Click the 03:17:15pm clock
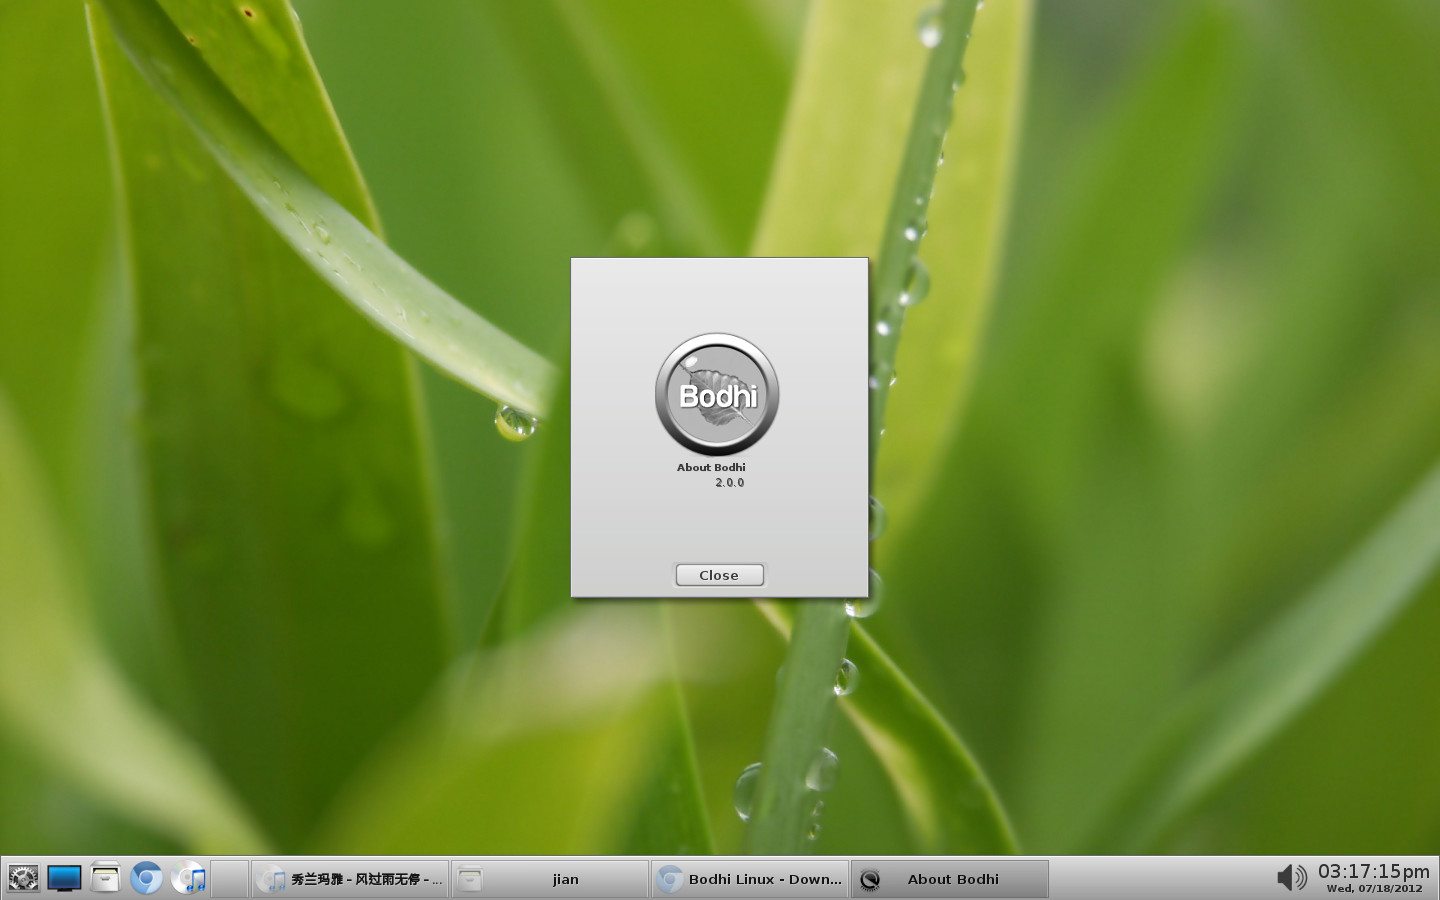Viewport: 1440px width, 900px height. pos(1374,871)
